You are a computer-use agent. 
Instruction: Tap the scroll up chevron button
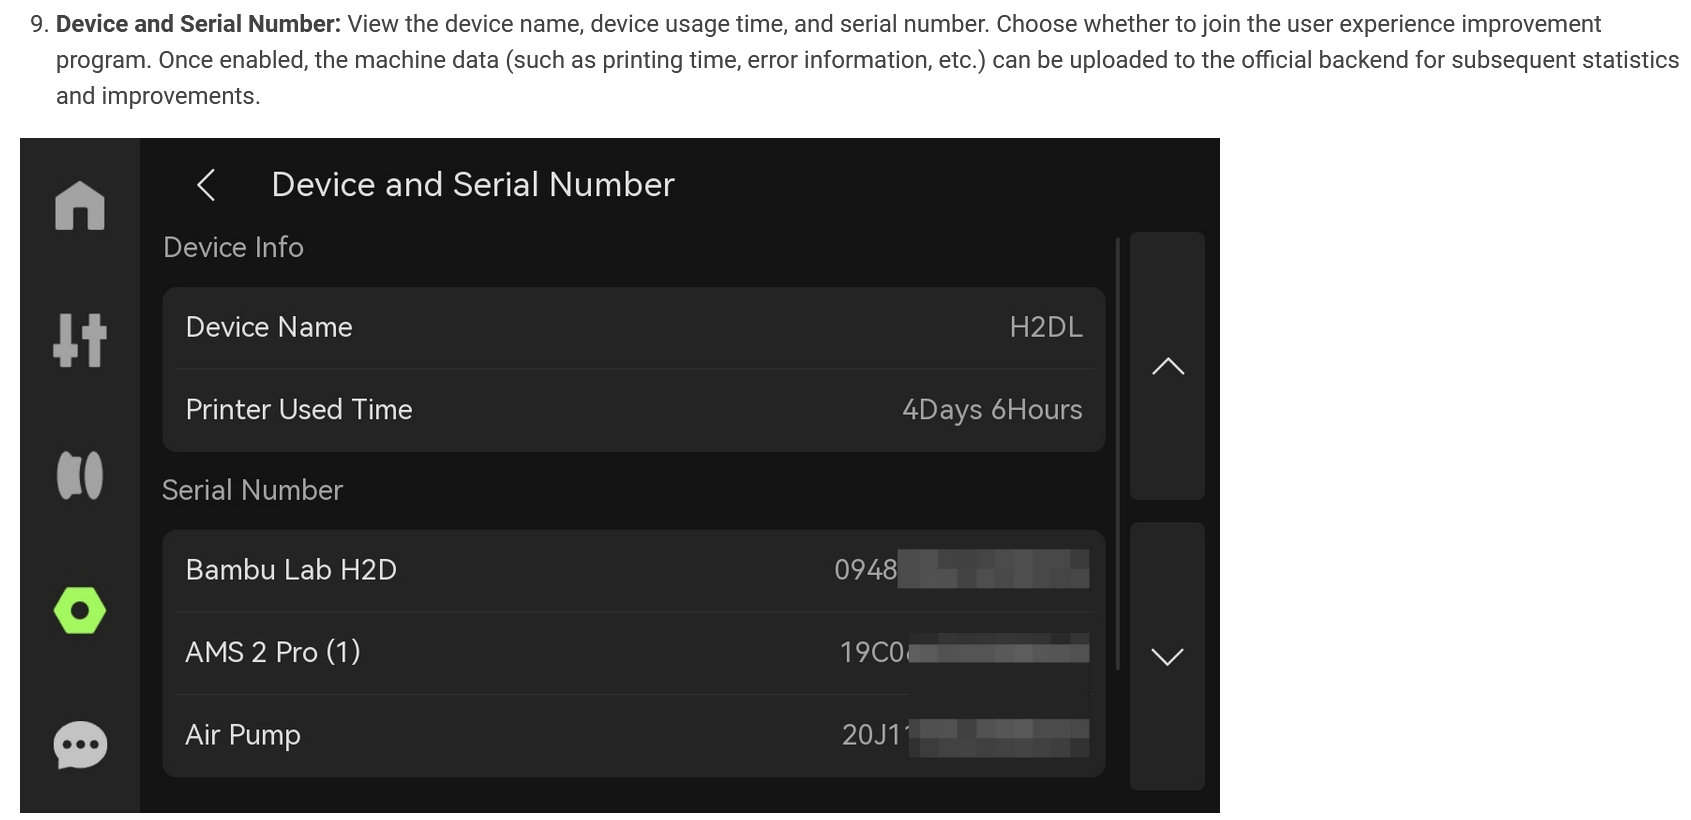(1167, 366)
